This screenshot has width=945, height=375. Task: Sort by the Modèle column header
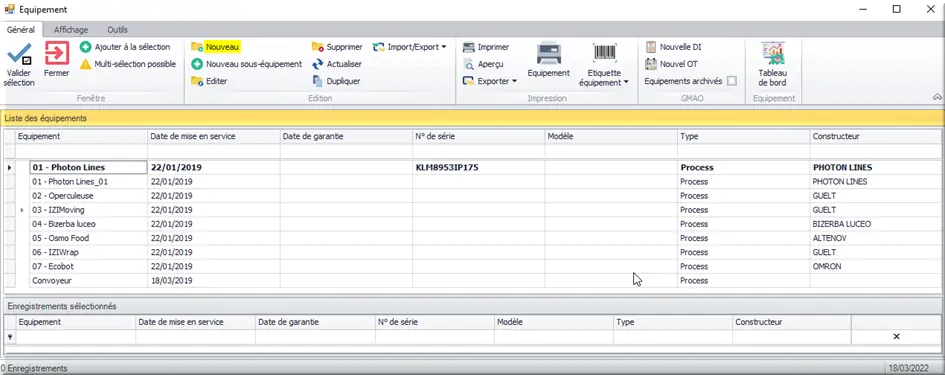click(x=611, y=137)
